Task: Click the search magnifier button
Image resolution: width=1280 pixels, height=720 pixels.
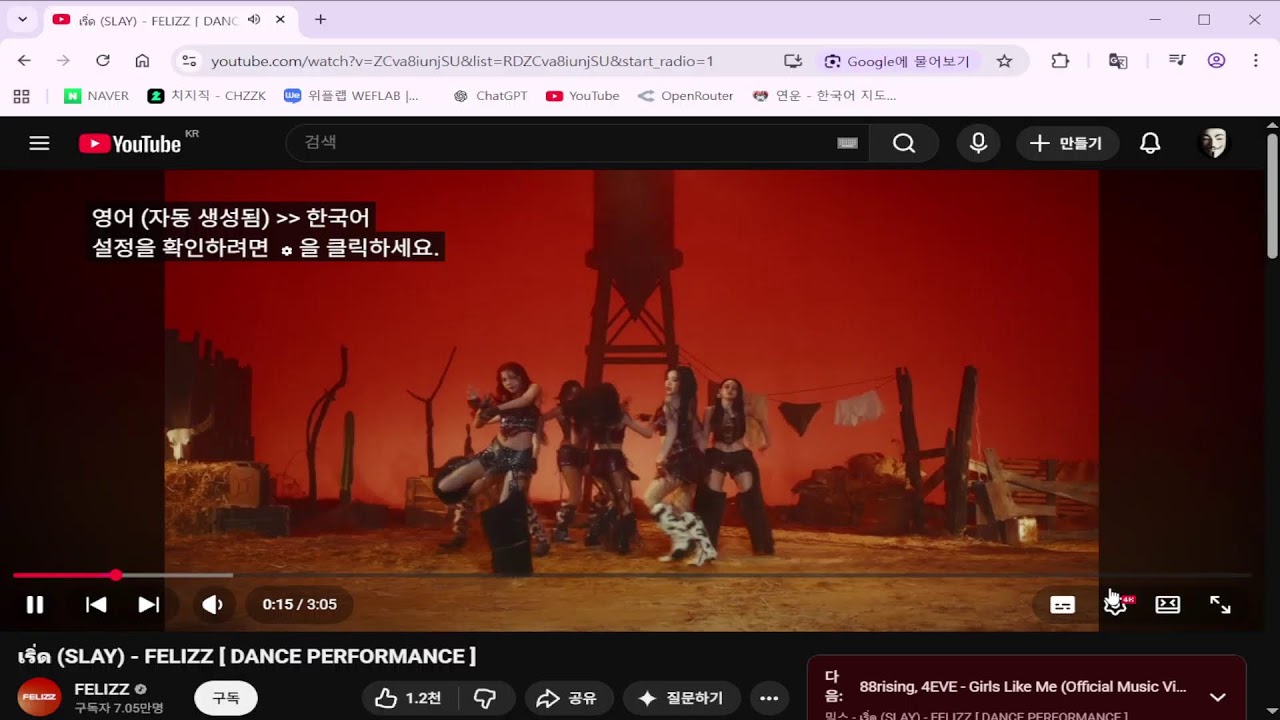Action: (x=904, y=143)
